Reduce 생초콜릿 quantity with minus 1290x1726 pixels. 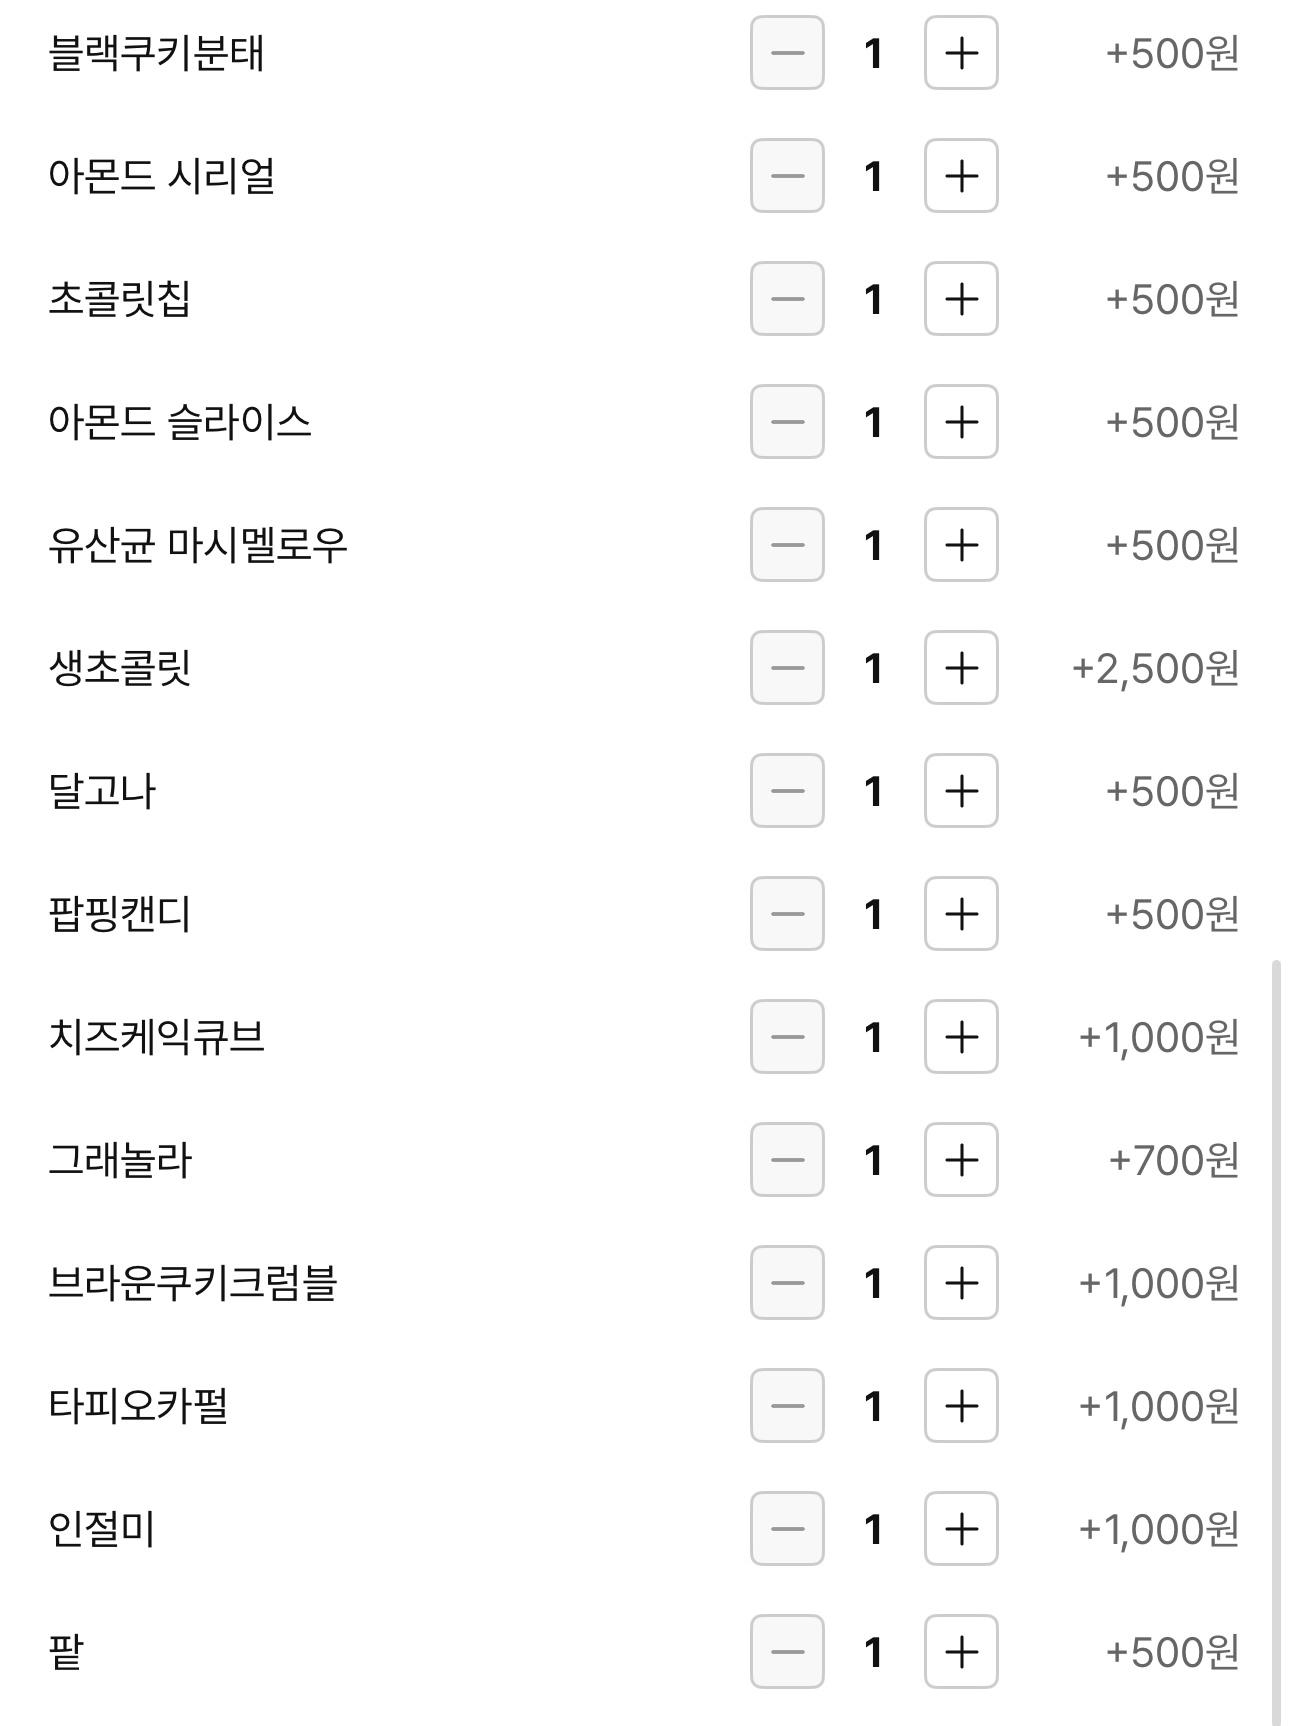[787, 668]
